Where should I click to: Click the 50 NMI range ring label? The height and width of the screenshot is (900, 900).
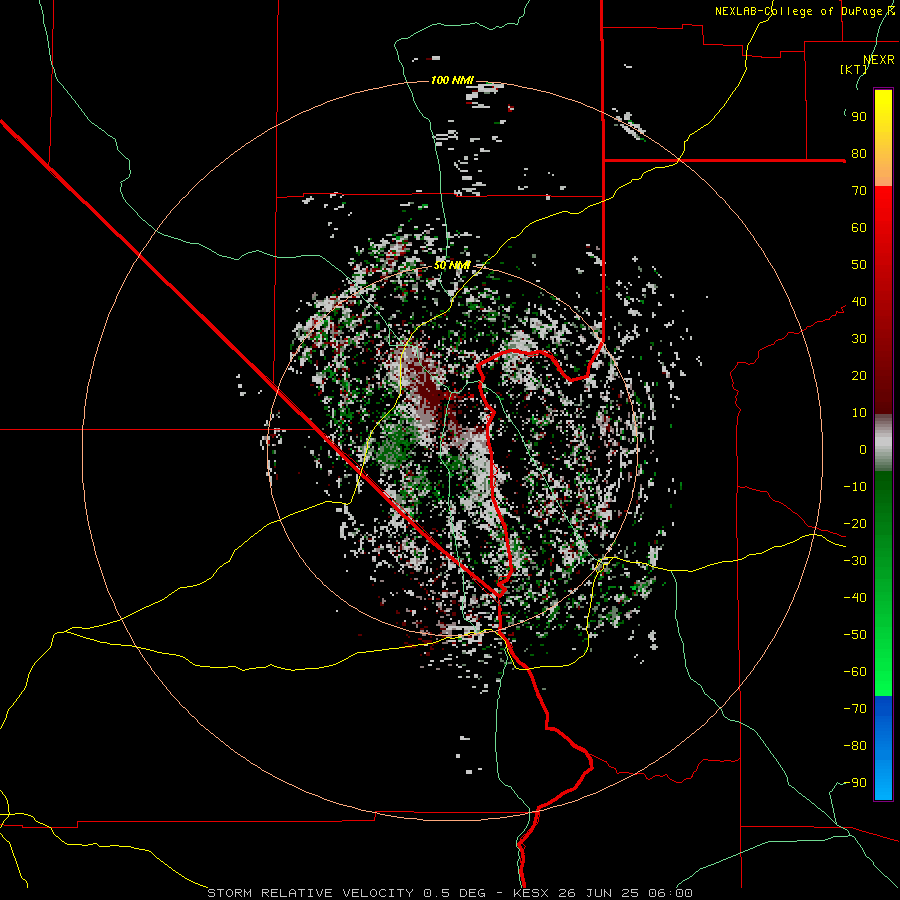click(x=452, y=265)
